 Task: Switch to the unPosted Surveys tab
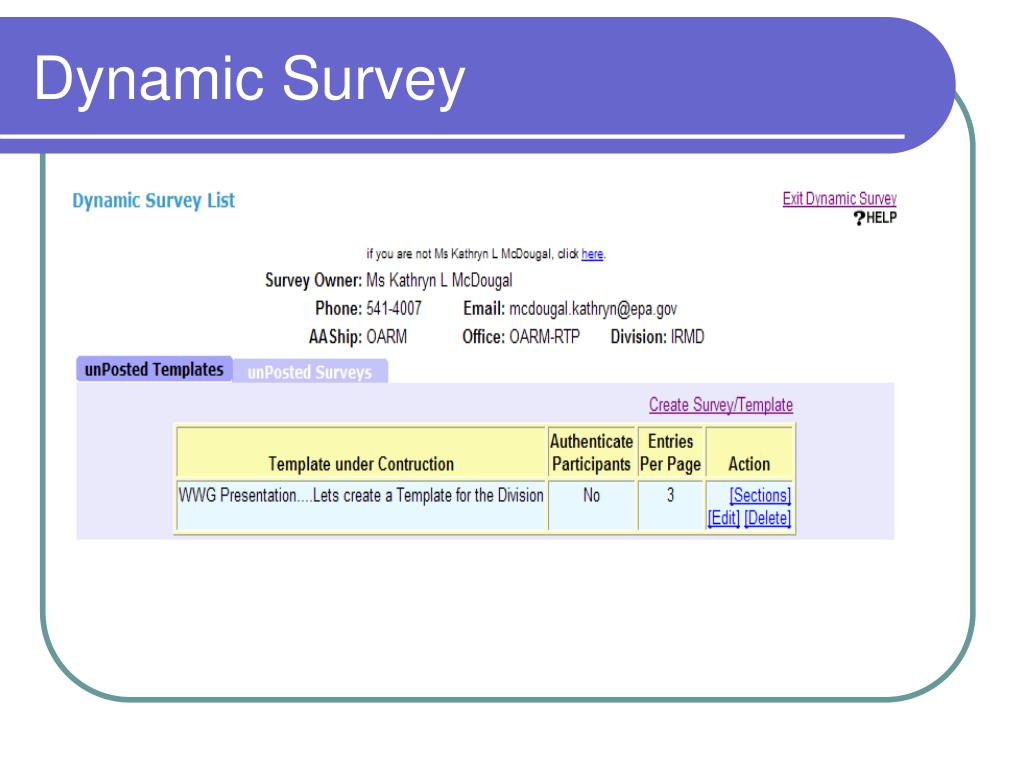click(310, 372)
